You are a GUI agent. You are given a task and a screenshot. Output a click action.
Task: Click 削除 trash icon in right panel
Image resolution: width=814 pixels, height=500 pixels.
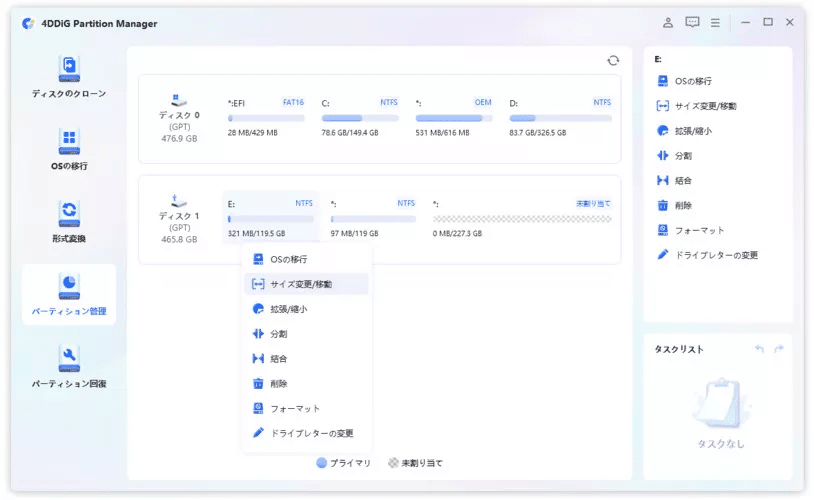tap(663, 206)
